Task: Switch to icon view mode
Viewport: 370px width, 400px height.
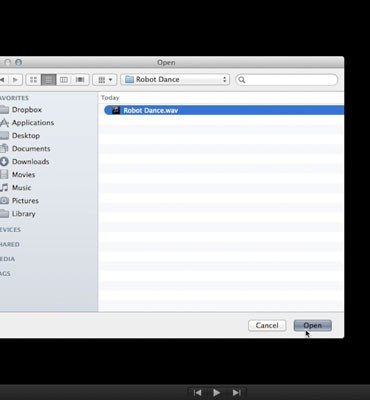Action: (x=33, y=80)
